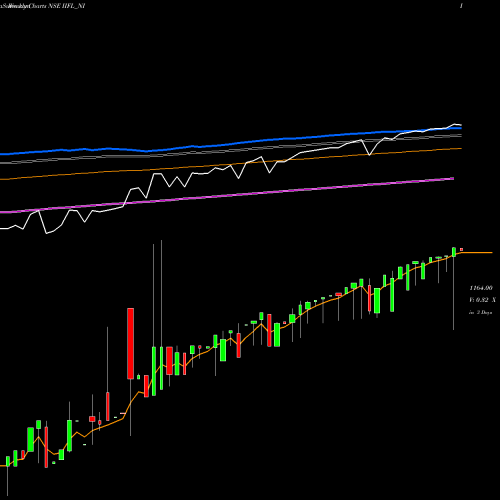Click the 'in 2 Days' text

tap(481, 313)
